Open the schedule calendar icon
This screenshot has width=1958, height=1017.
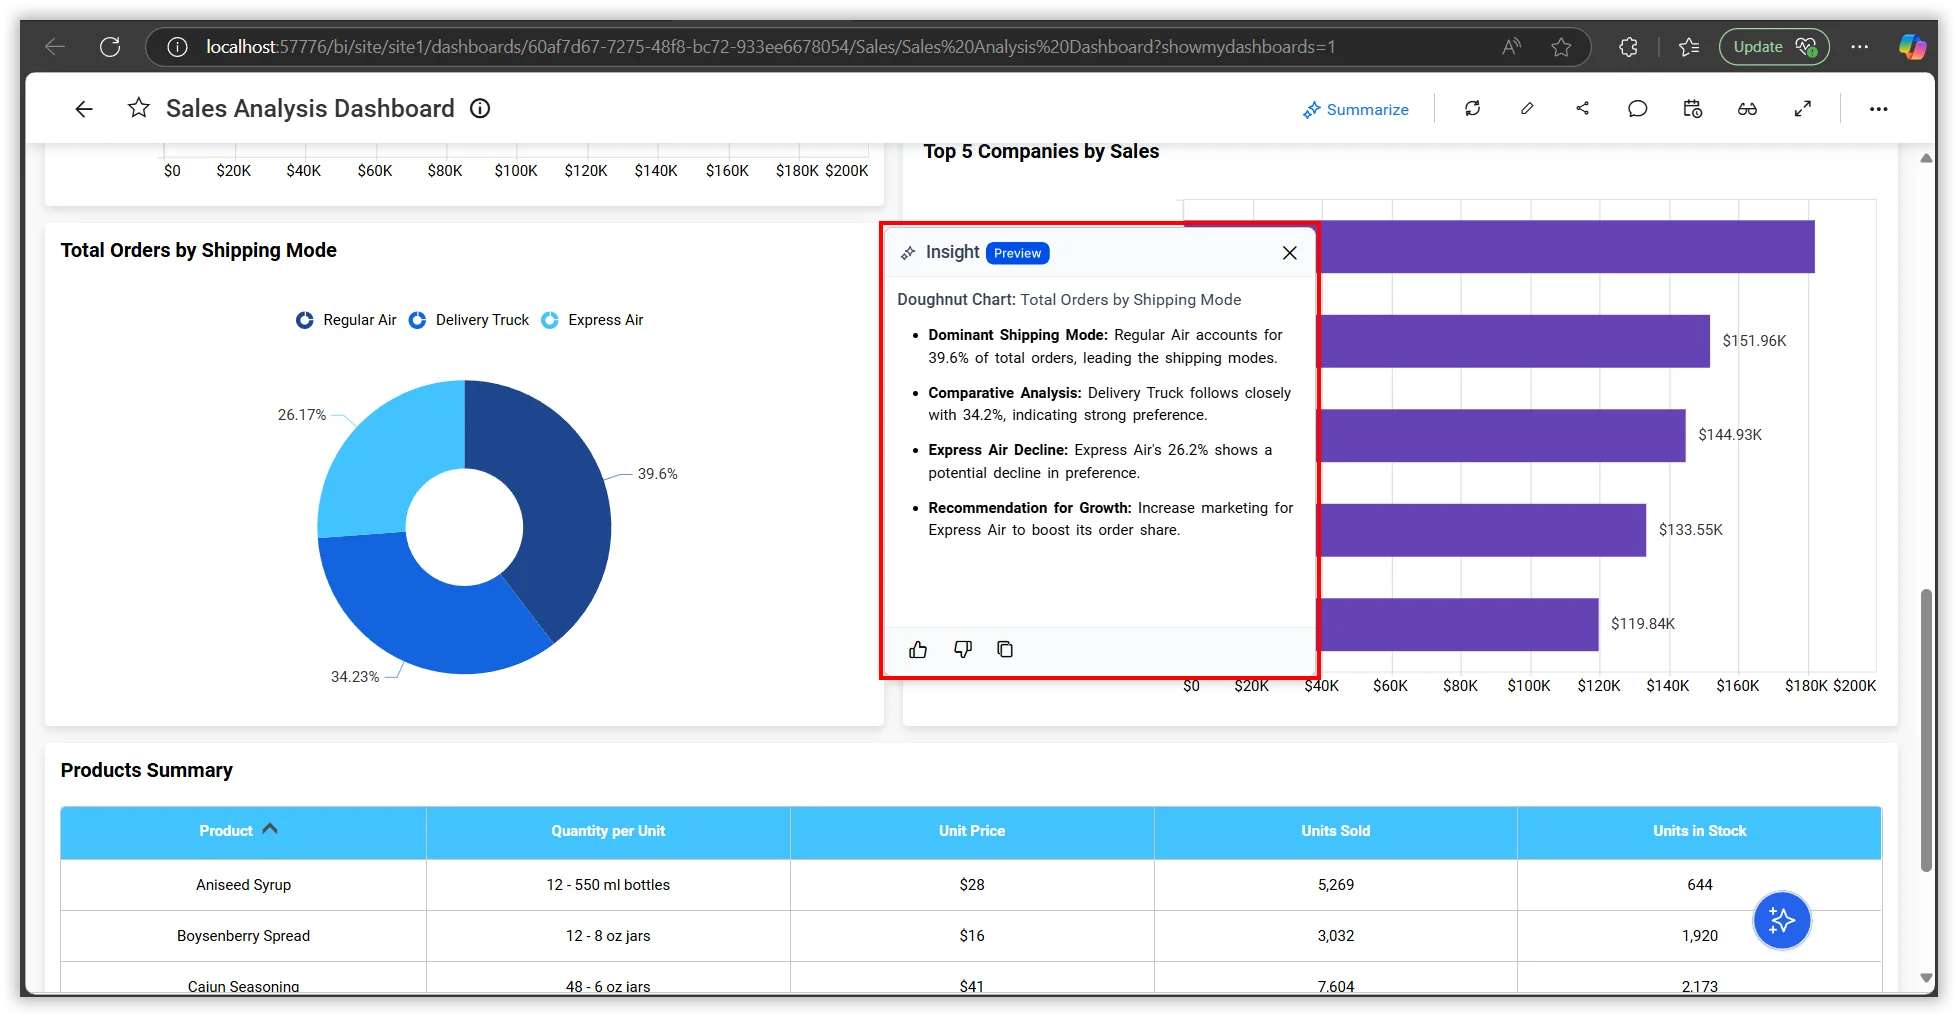(1692, 109)
